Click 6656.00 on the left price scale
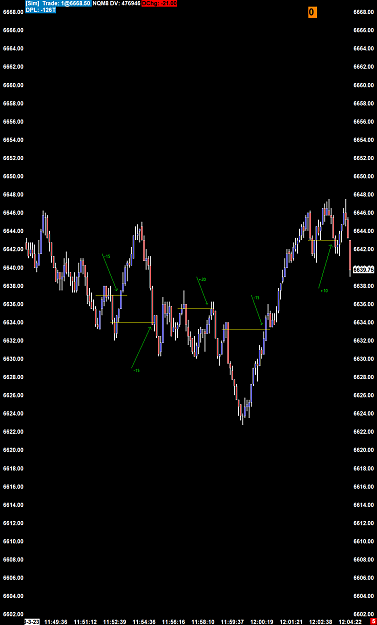This screenshot has height=625, width=377. pos(13,122)
